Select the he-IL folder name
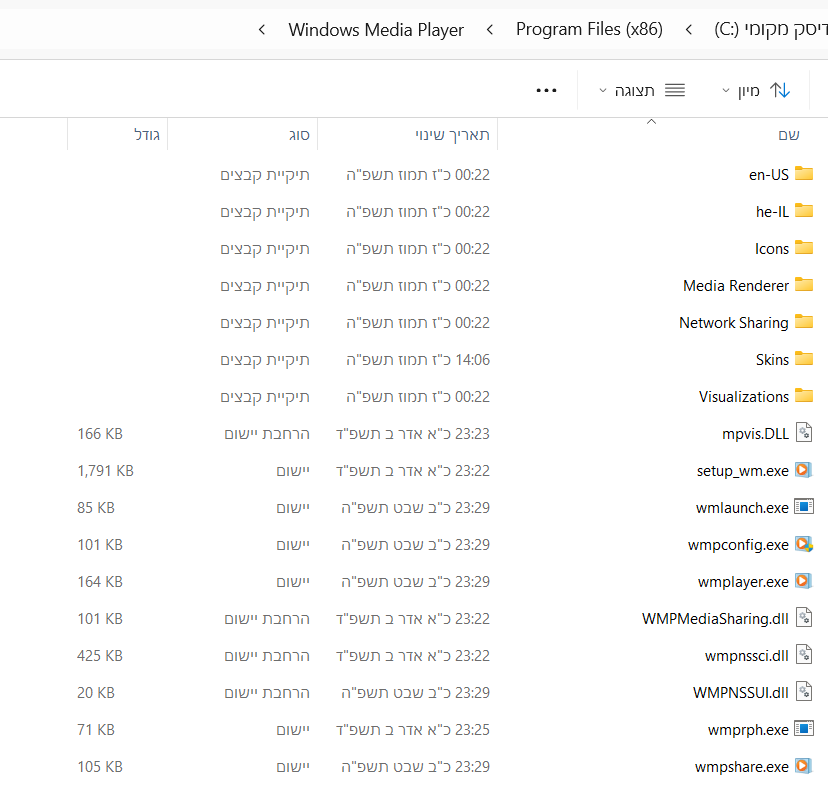The image size is (828, 793). pos(772,212)
